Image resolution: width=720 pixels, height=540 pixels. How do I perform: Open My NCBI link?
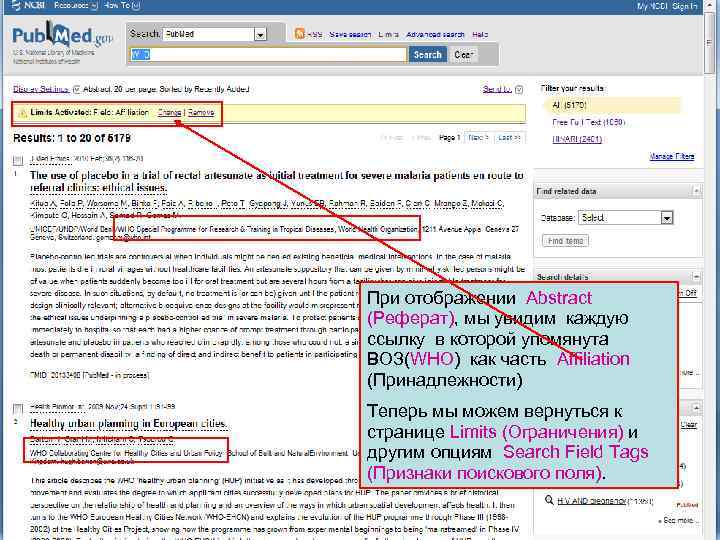(652, 6)
